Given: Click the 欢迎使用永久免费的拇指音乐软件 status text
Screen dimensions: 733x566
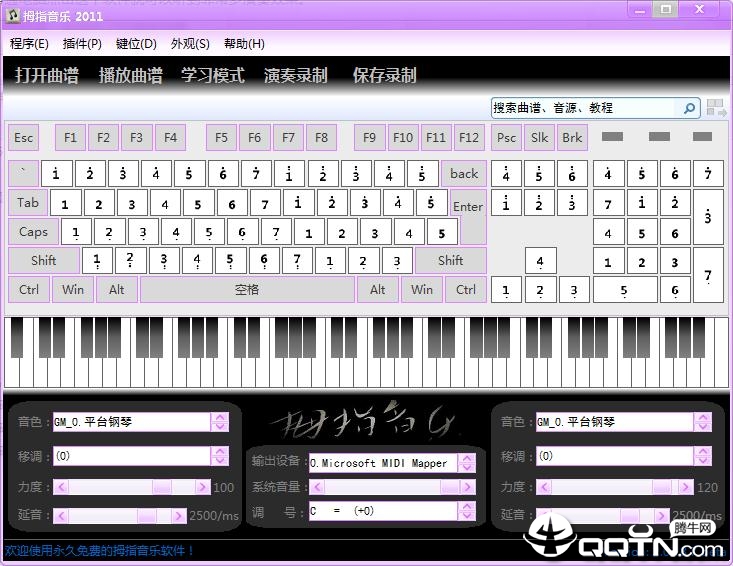Looking at the screenshot, I should pos(100,551).
